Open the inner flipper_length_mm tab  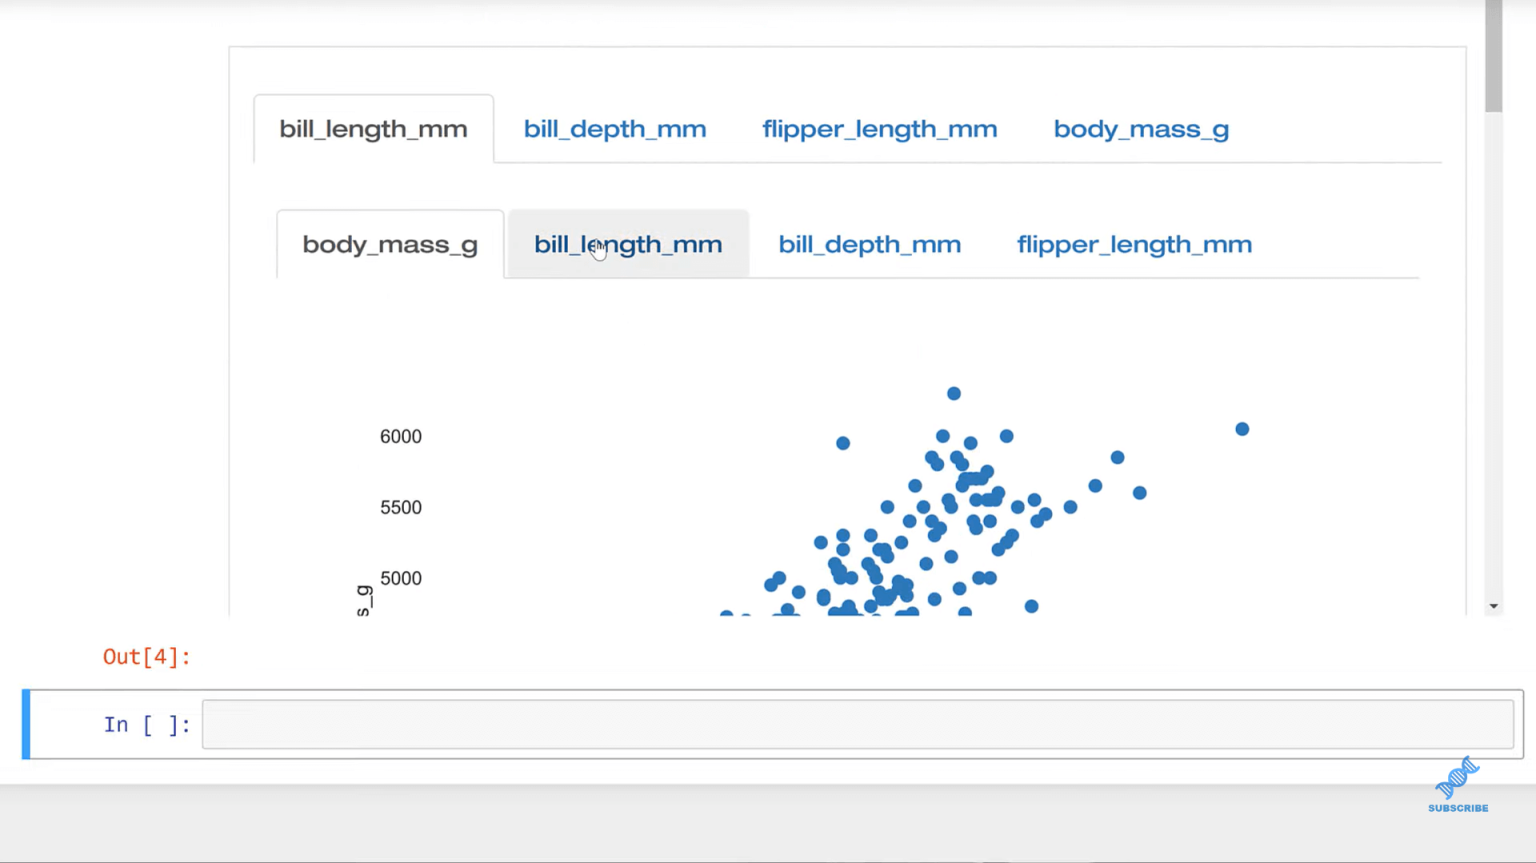tap(1134, 244)
